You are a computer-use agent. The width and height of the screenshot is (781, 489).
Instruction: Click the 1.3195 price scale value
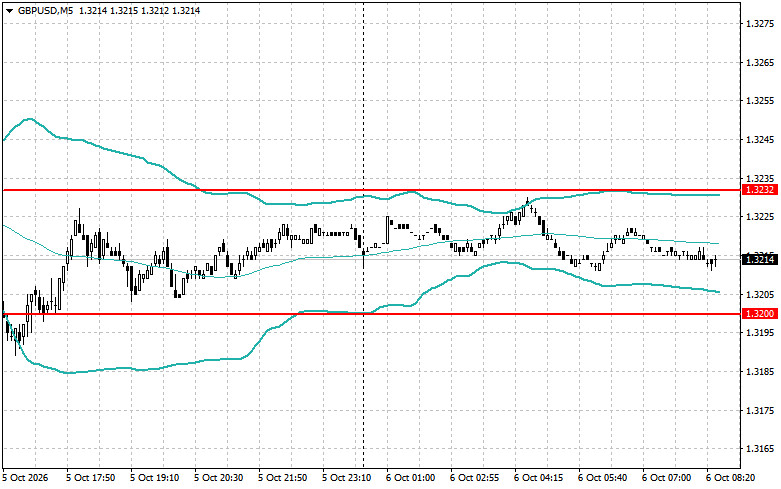(761, 333)
